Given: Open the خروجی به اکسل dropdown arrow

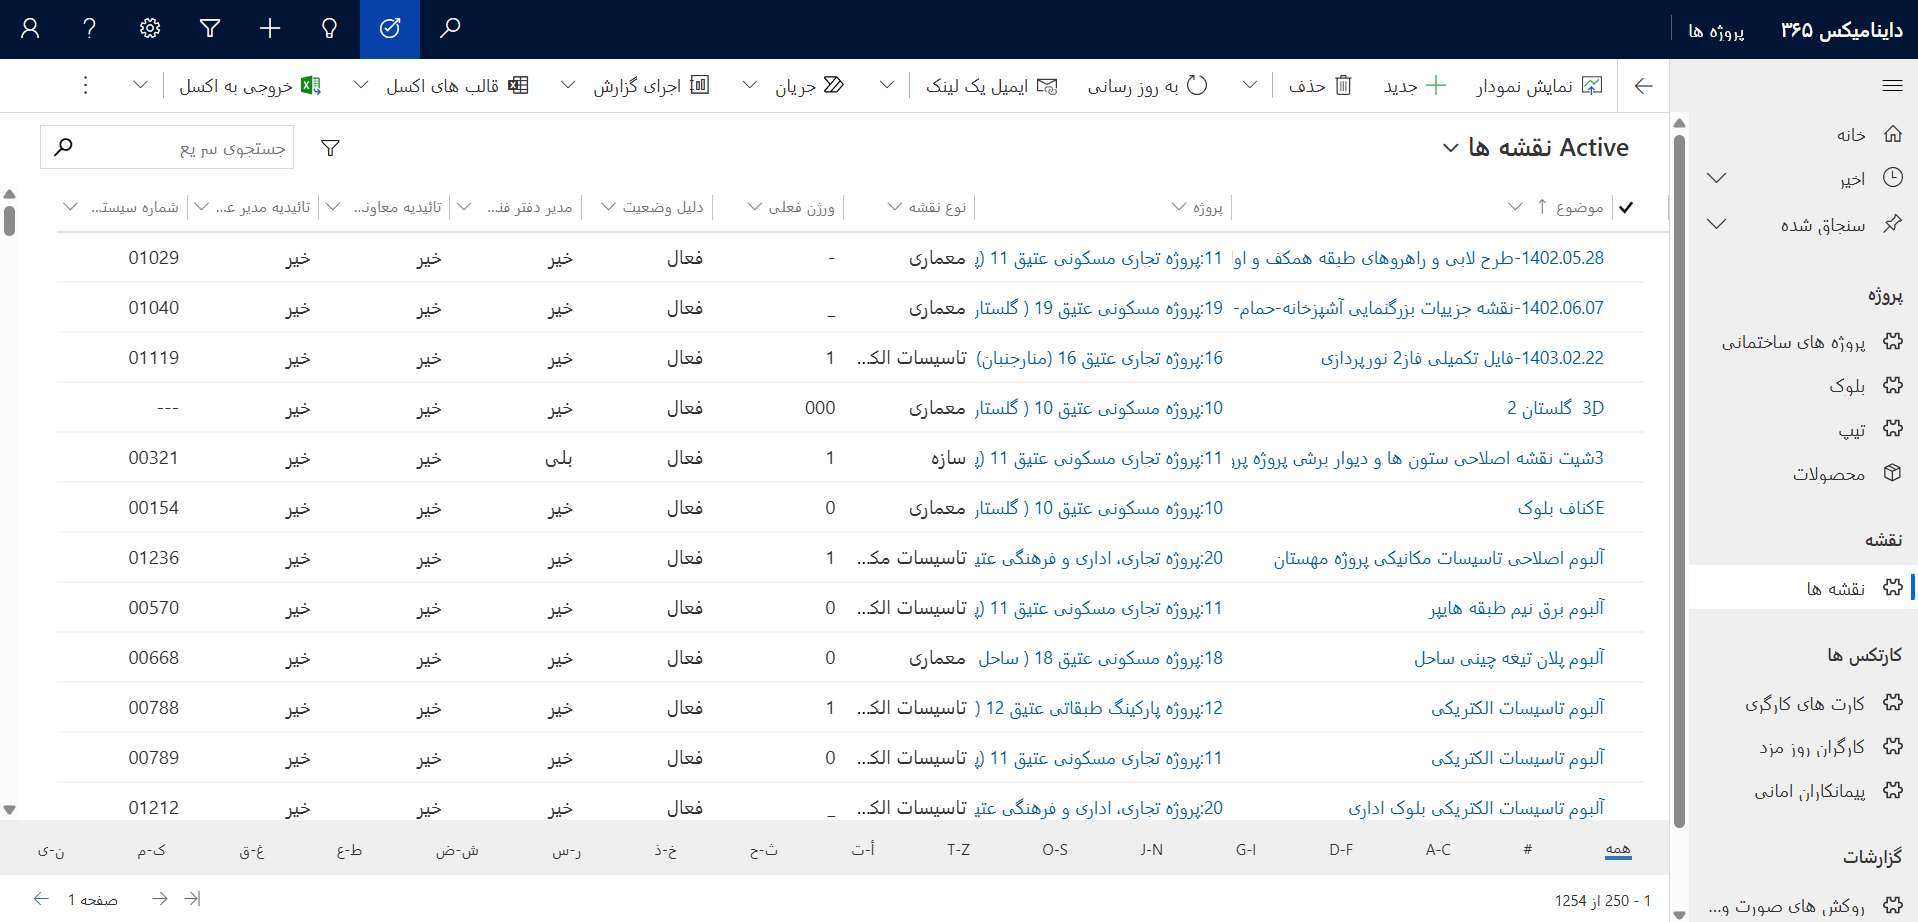Looking at the screenshot, I should 141,86.
